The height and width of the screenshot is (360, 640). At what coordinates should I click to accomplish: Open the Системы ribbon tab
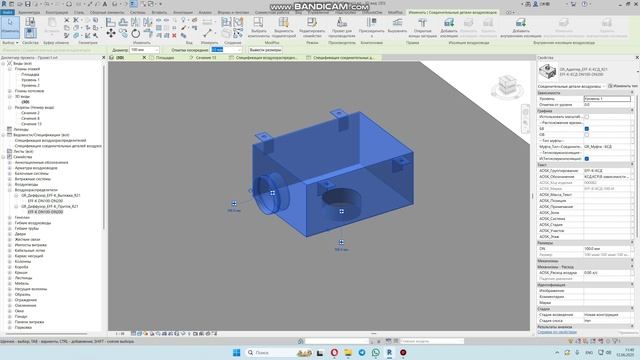coord(138,12)
